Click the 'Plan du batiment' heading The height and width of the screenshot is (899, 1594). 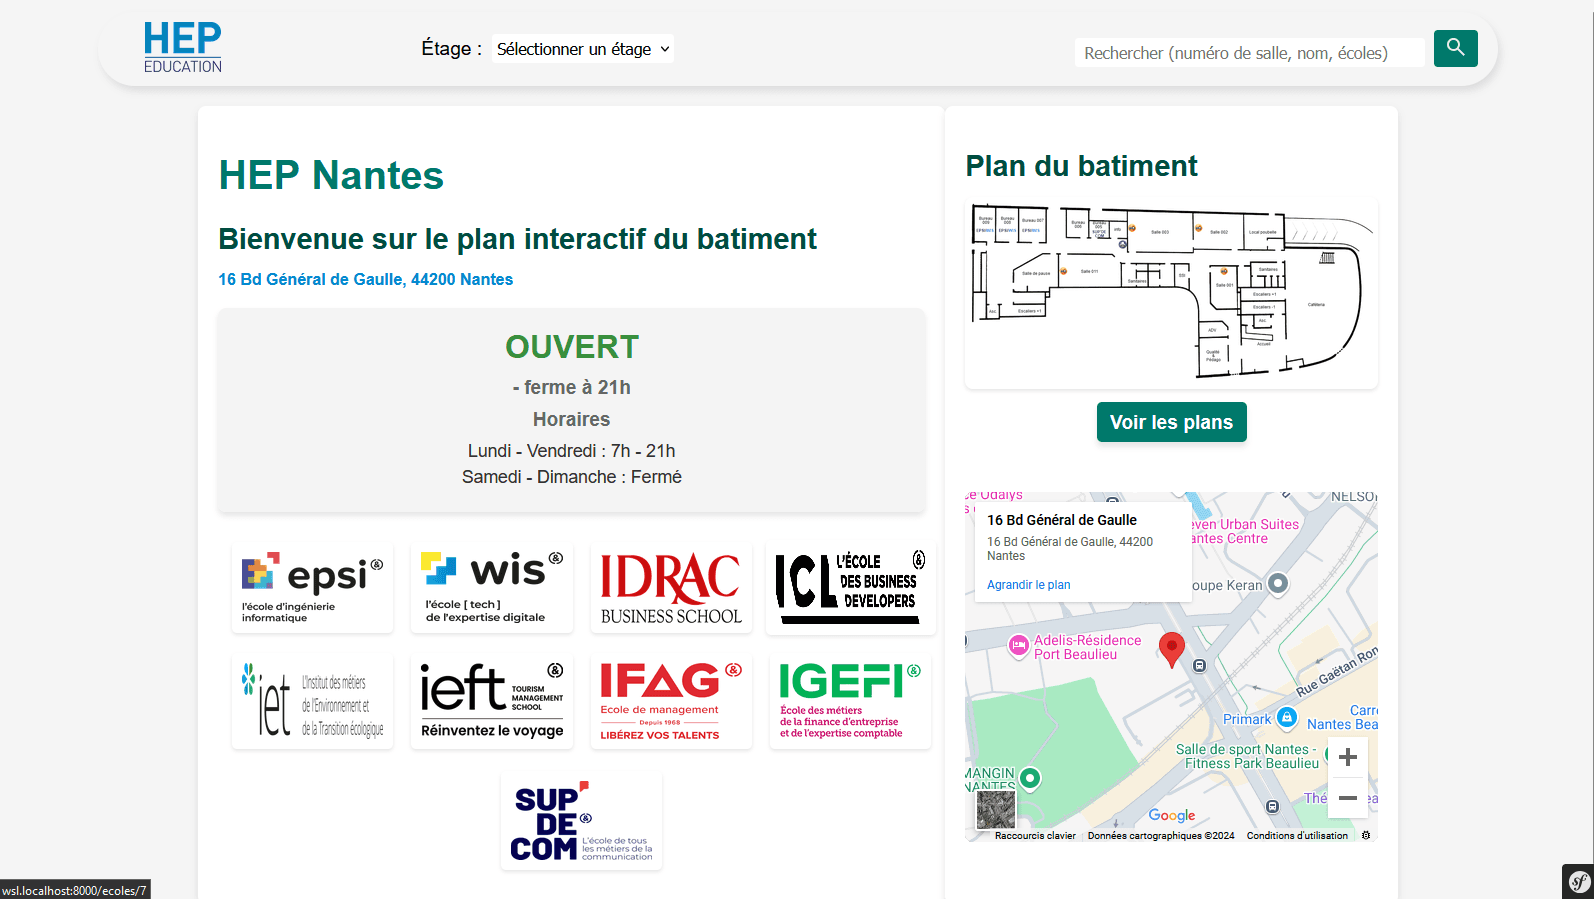[1081, 166]
